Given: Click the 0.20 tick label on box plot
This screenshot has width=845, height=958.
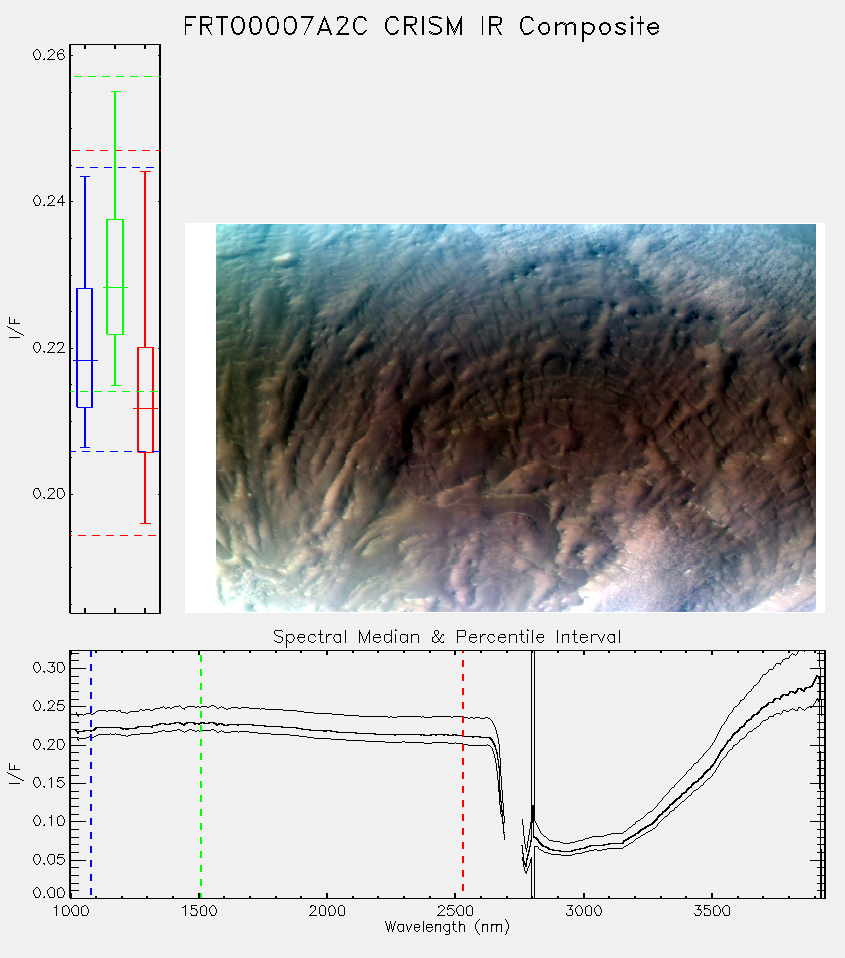Looking at the screenshot, I should coord(49,494).
